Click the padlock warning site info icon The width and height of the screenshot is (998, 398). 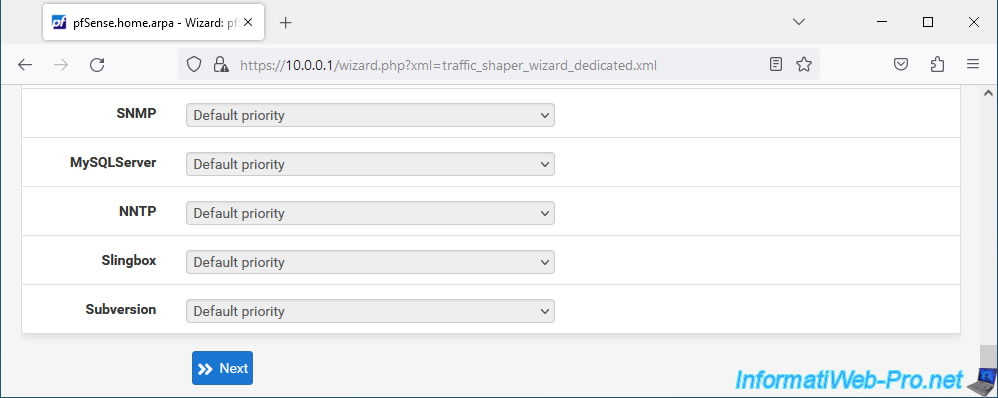(220, 64)
